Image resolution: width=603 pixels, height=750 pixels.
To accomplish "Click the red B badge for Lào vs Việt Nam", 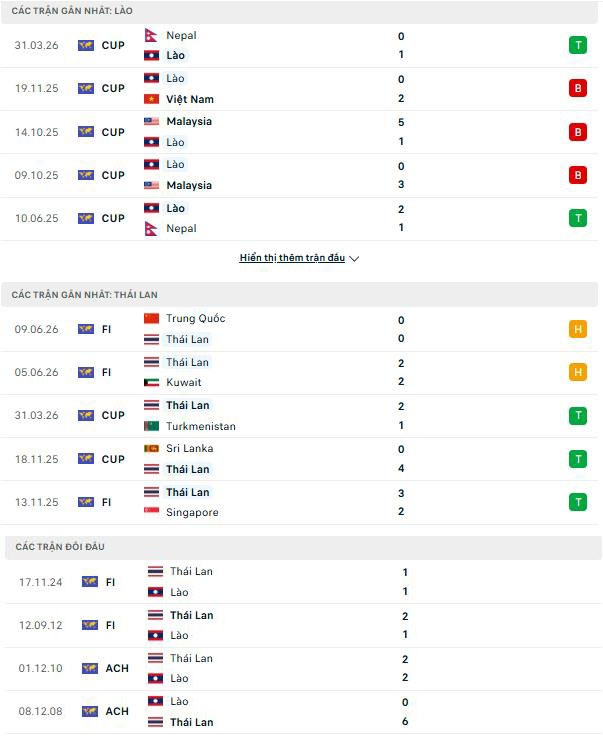I will (x=578, y=88).
